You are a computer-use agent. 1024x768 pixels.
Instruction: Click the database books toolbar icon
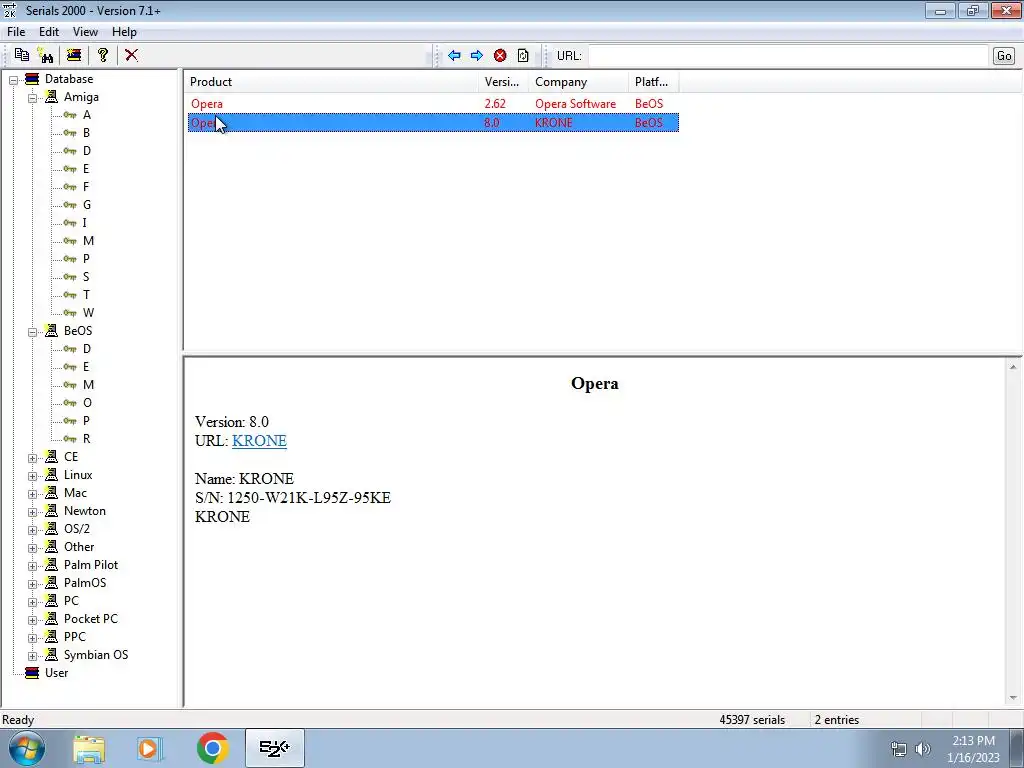click(x=74, y=56)
